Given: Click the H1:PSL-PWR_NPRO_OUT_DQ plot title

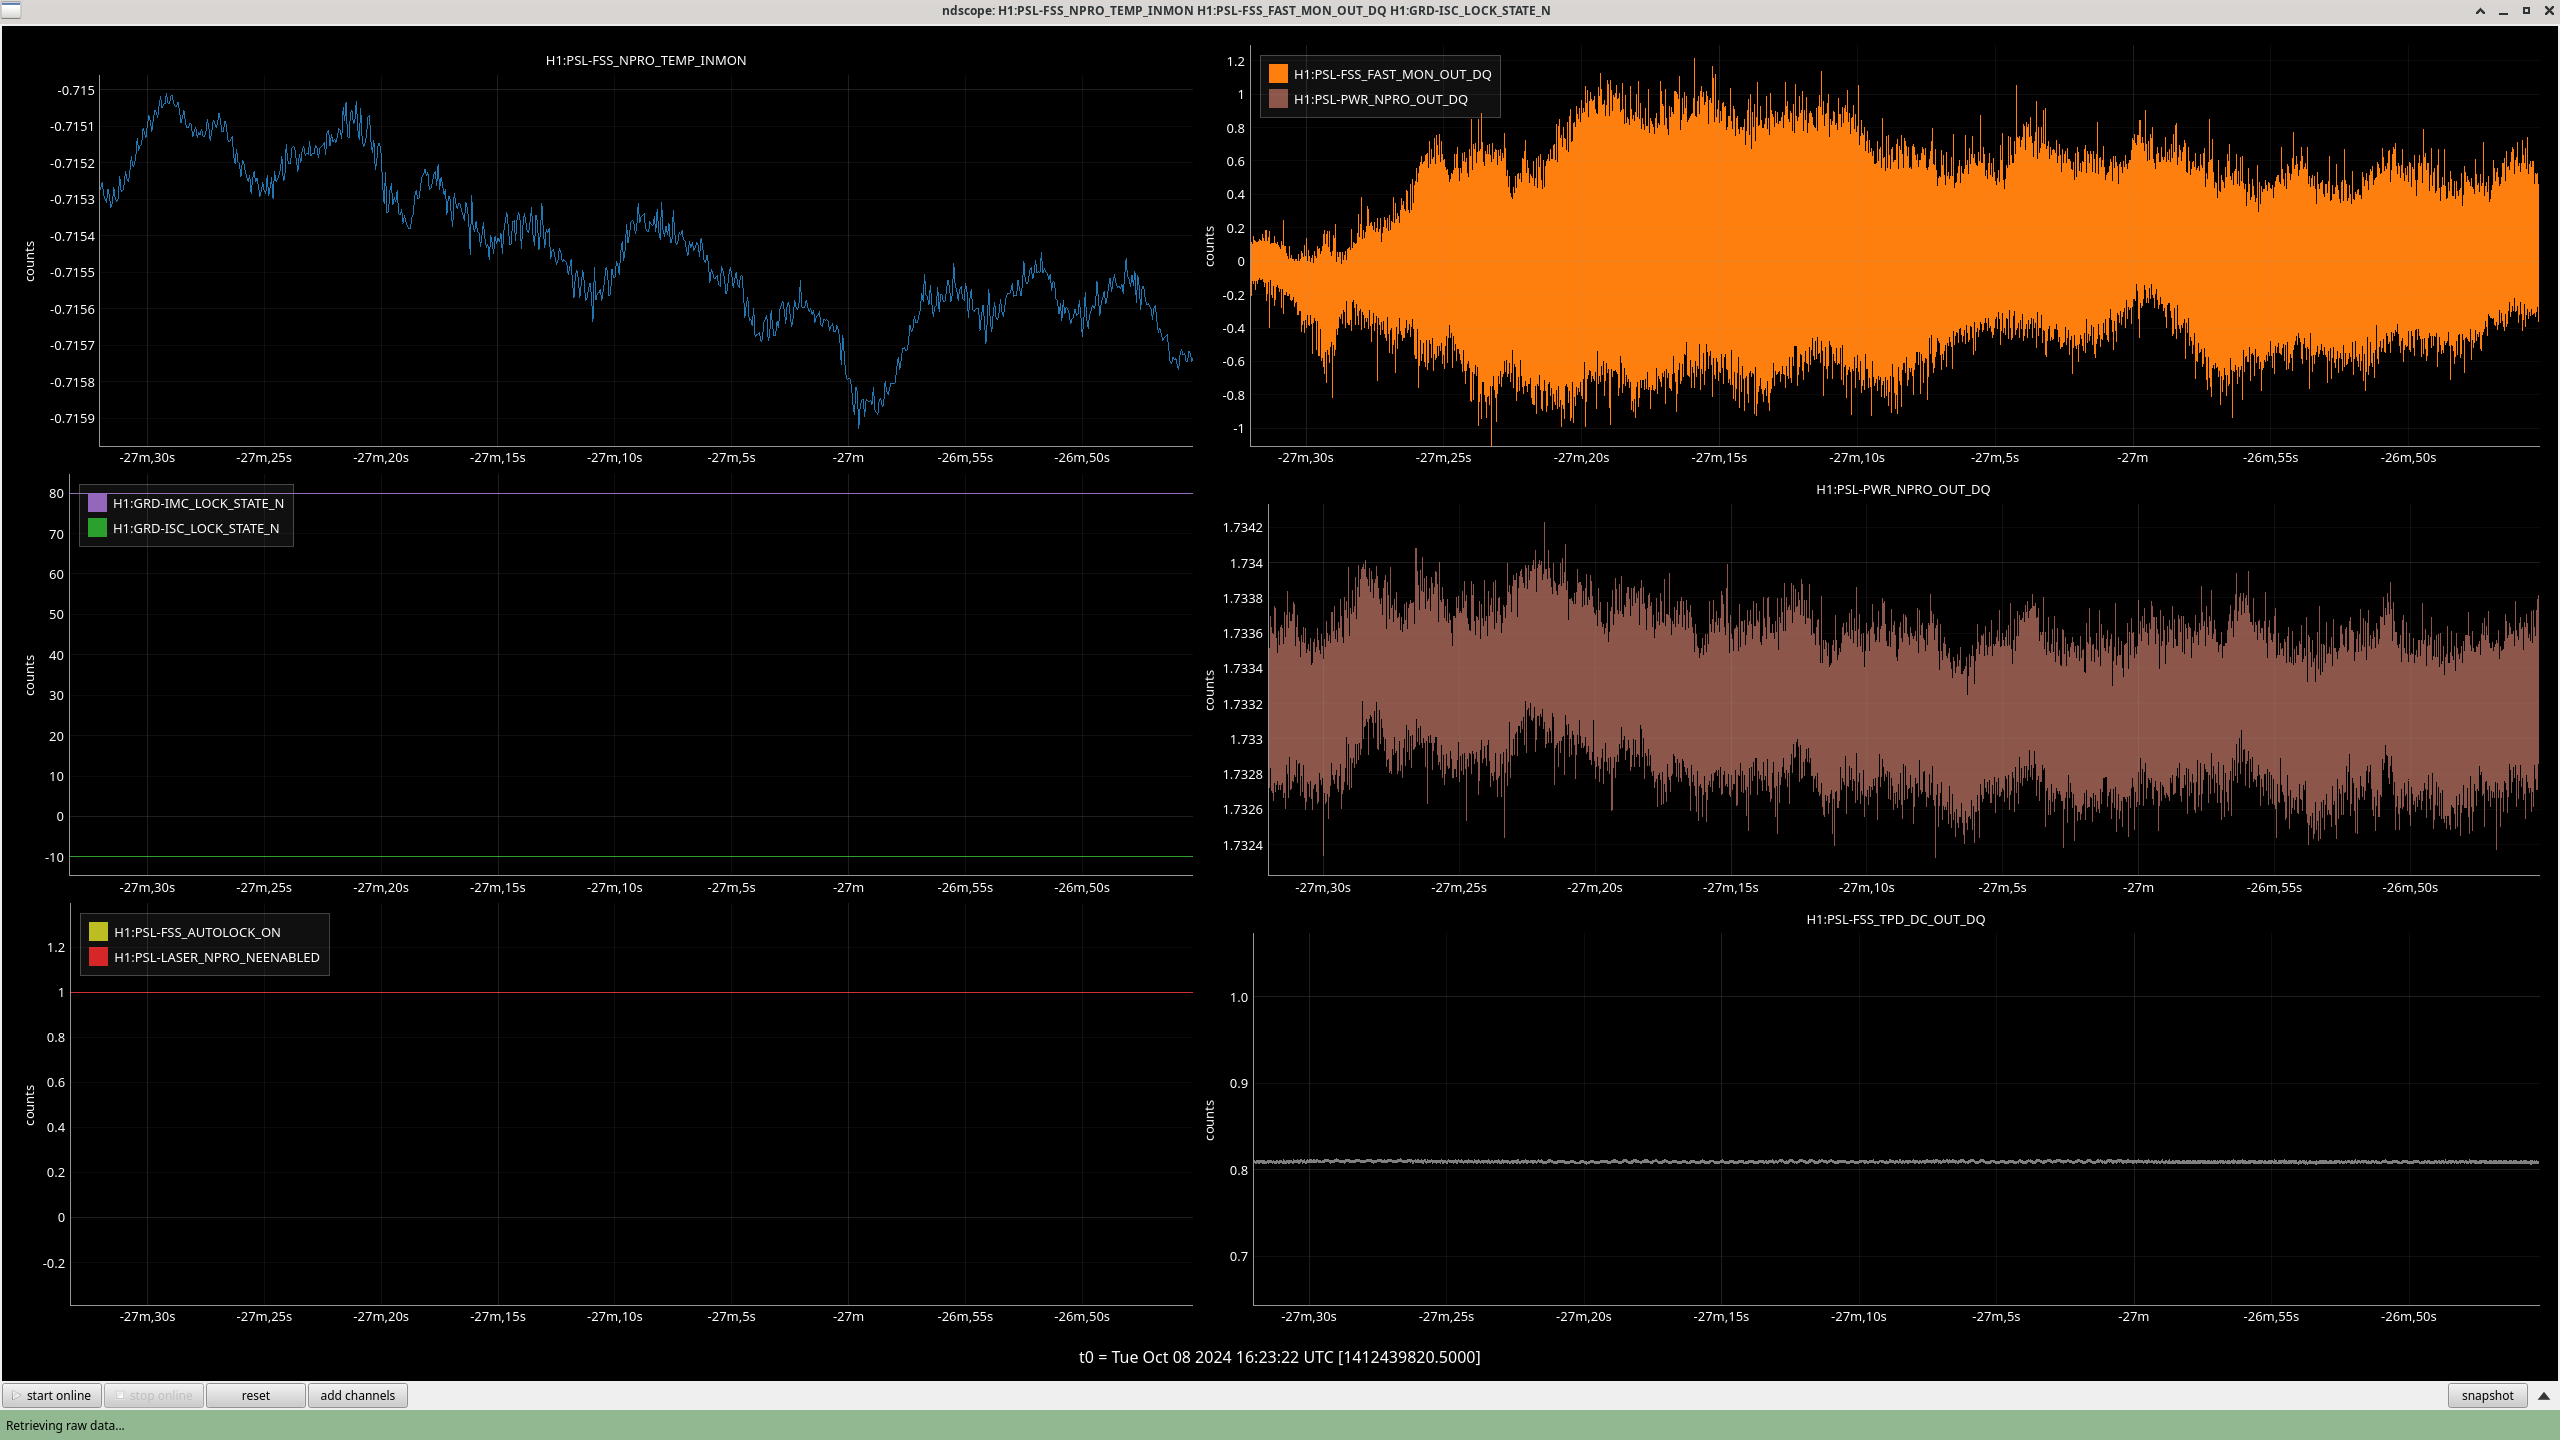Looking at the screenshot, I should [x=1903, y=489].
